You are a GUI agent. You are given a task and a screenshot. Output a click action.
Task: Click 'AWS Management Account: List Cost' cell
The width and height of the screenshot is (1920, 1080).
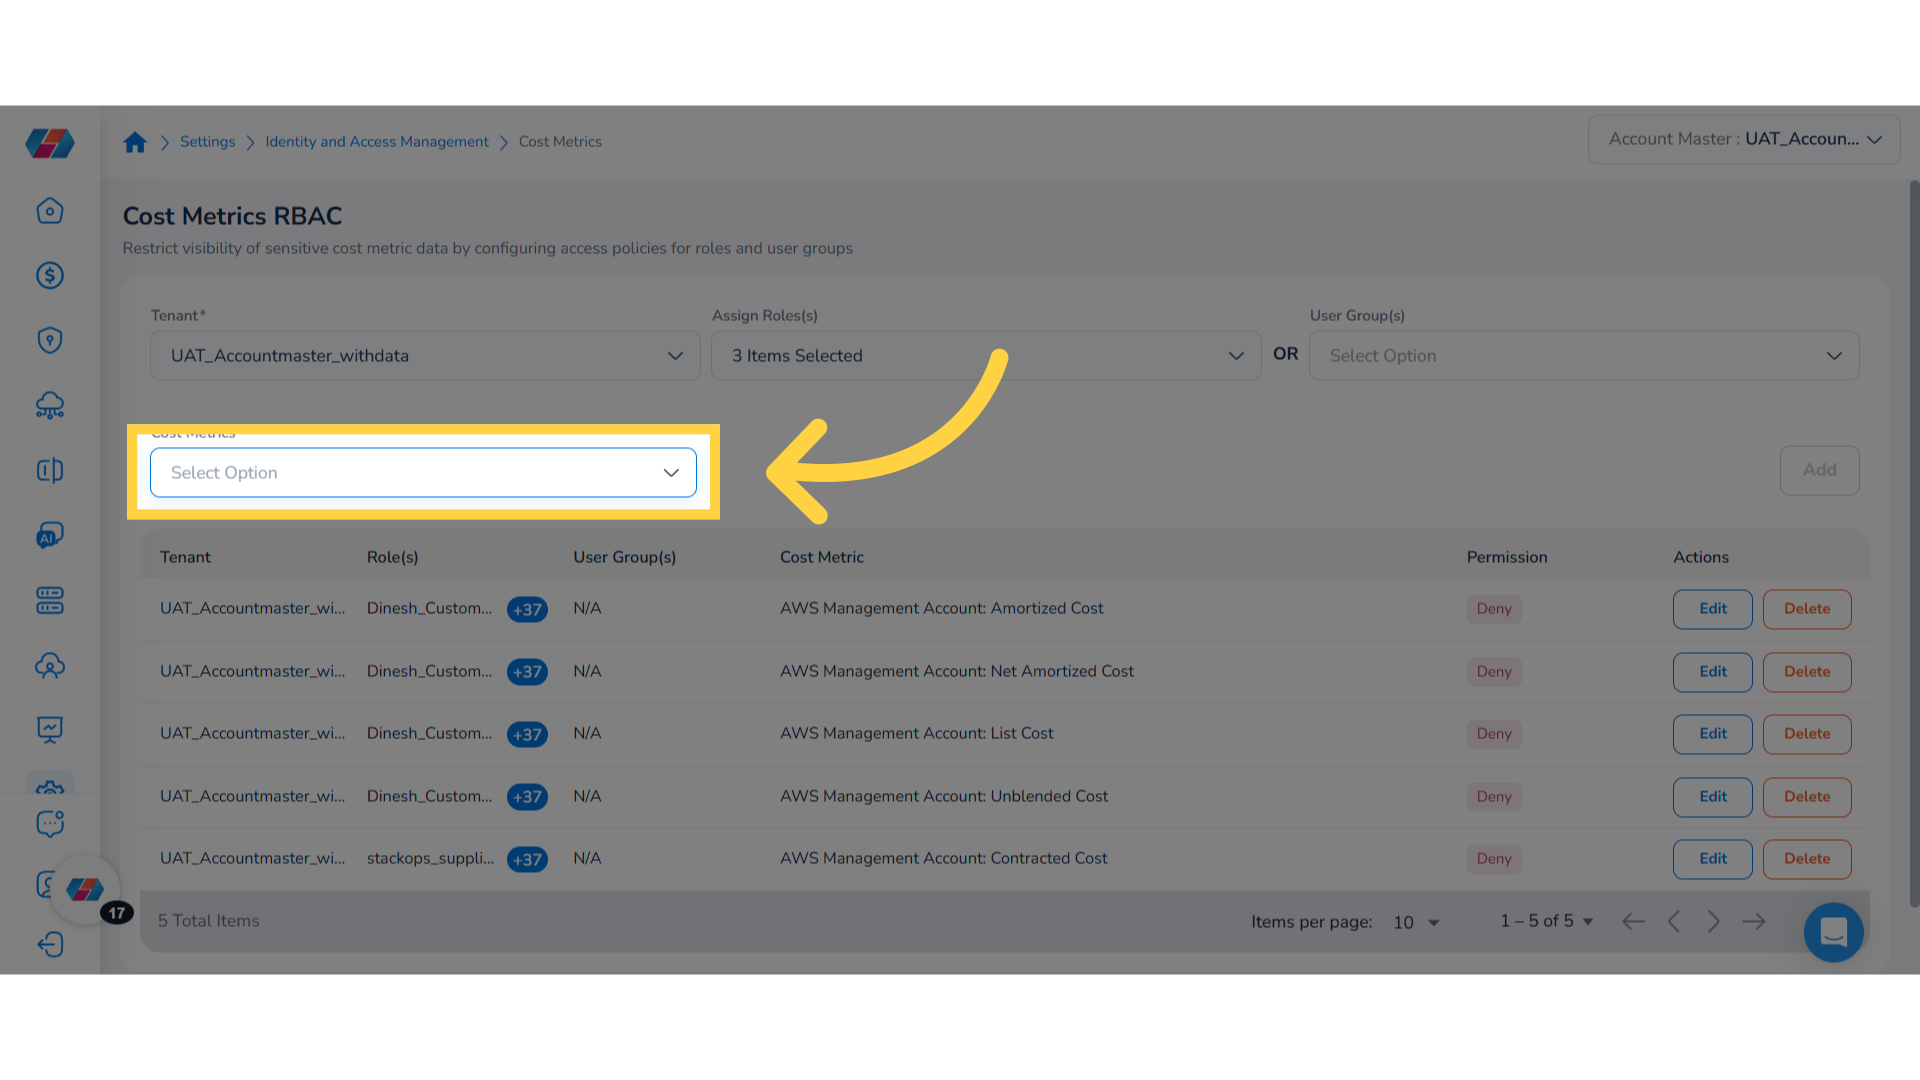pos(917,733)
